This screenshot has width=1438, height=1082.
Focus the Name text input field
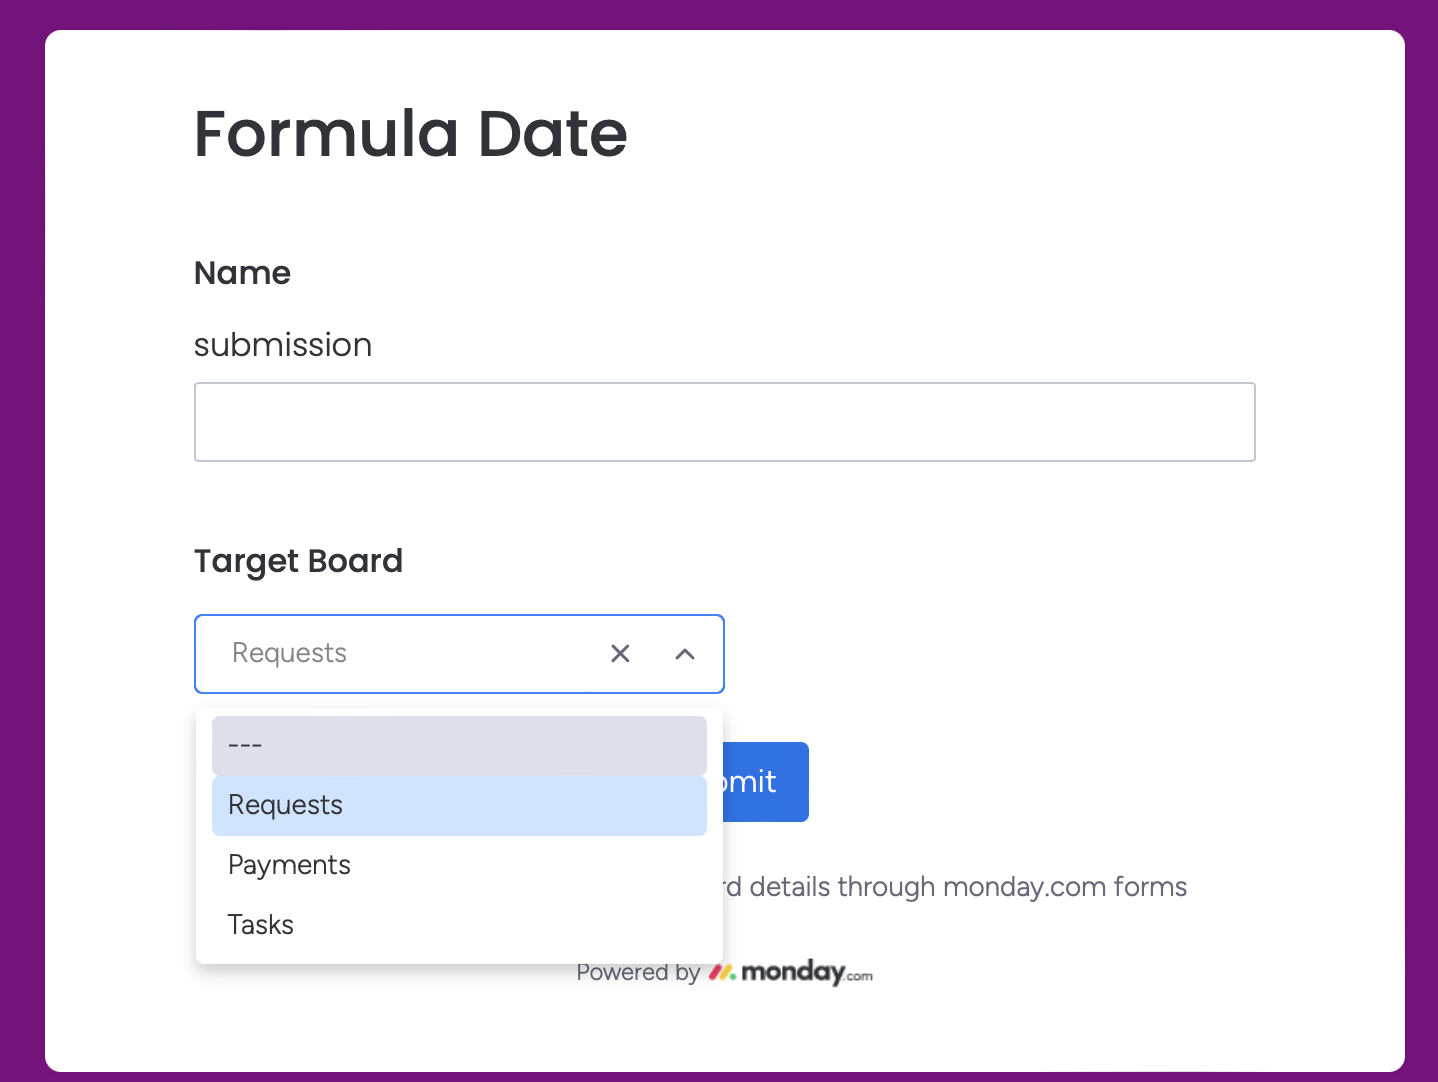(724, 422)
